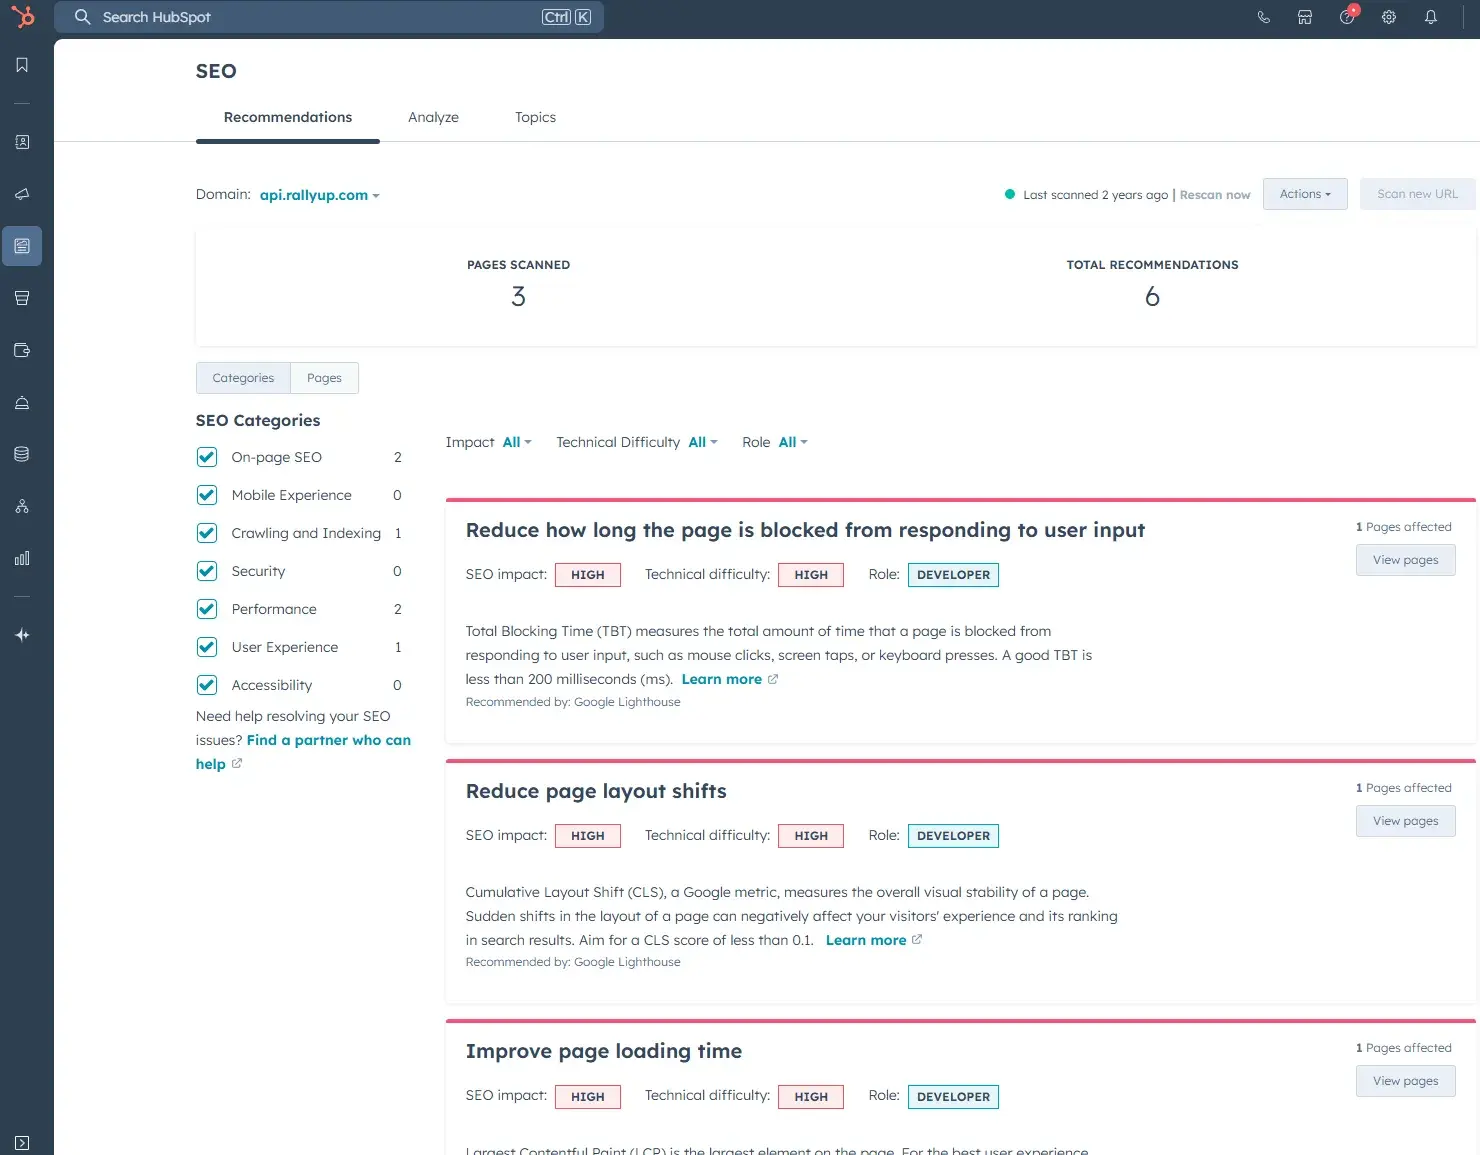
Task: Switch to the Analyze tab
Action: pyautogui.click(x=432, y=117)
